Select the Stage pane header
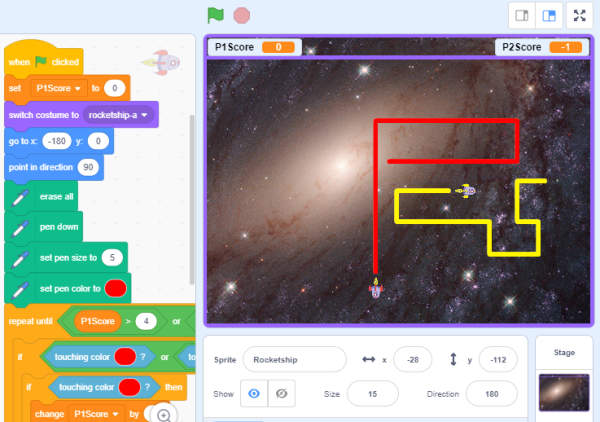 (564, 353)
